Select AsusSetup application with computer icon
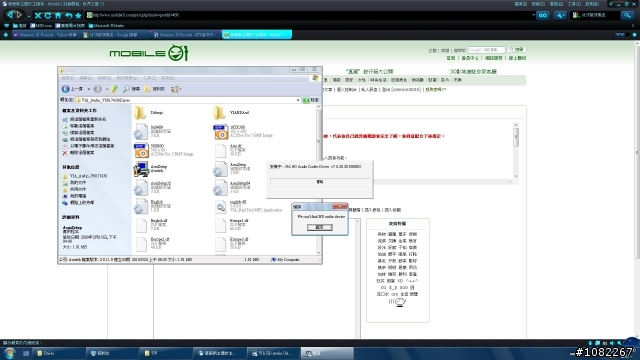This screenshot has height=360, width=640. point(151,169)
